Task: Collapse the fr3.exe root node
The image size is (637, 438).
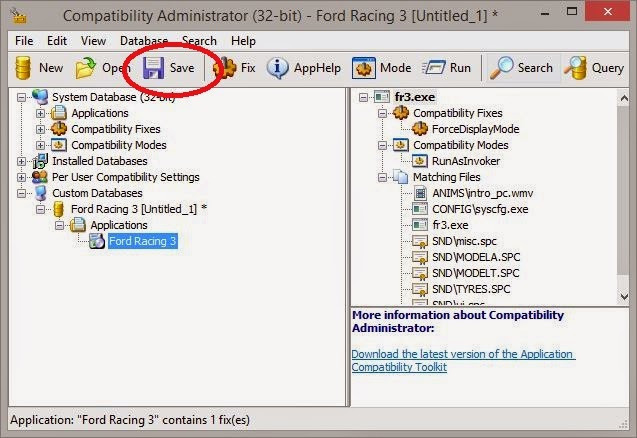Action: coord(364,98)
